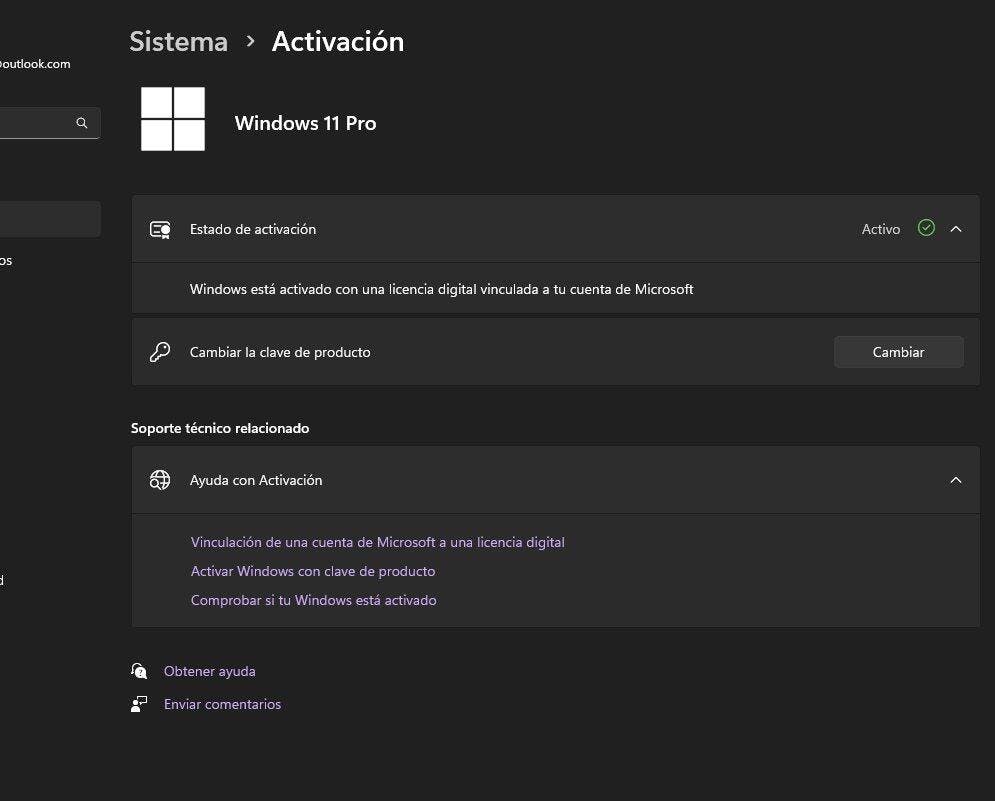
Task: Collapse the Estado de activación section chevron
Action: coord(956,229)
